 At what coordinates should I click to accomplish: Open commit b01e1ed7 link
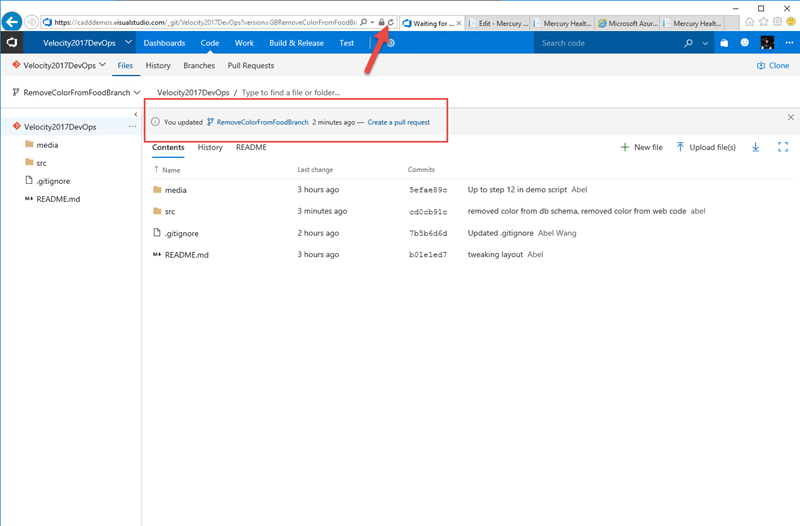(428, 255)
